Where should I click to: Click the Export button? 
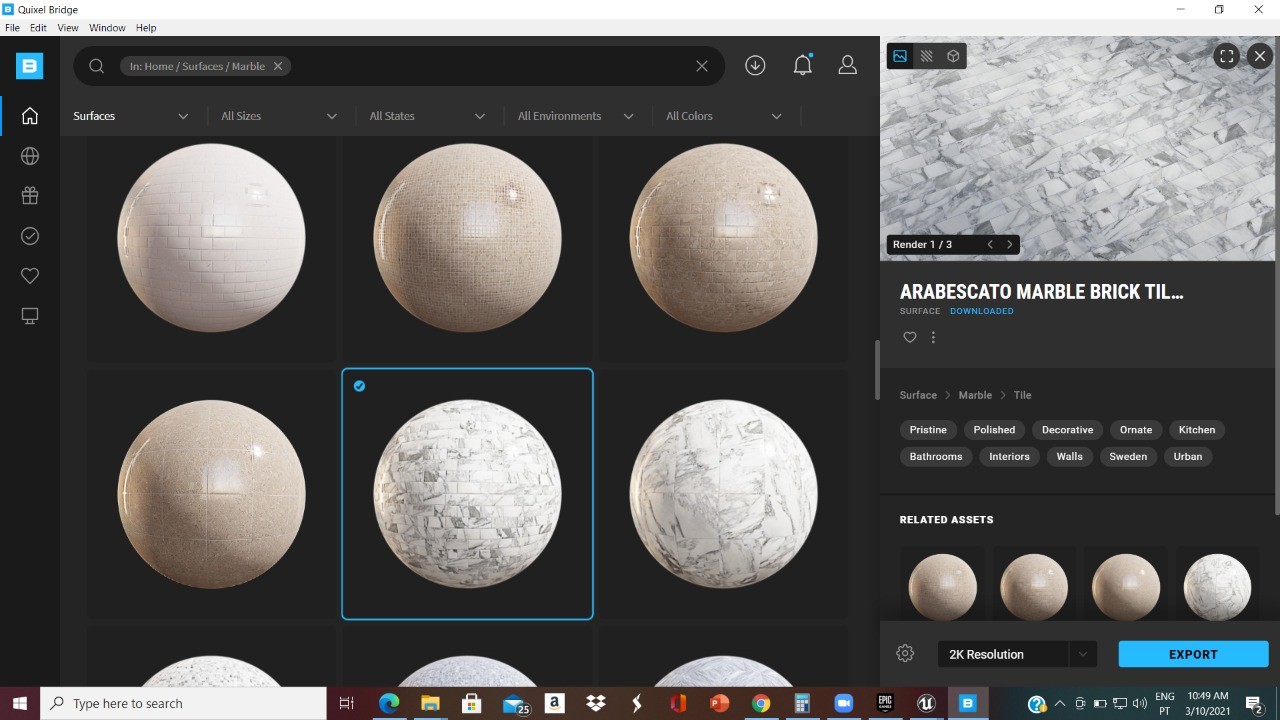1193,653
